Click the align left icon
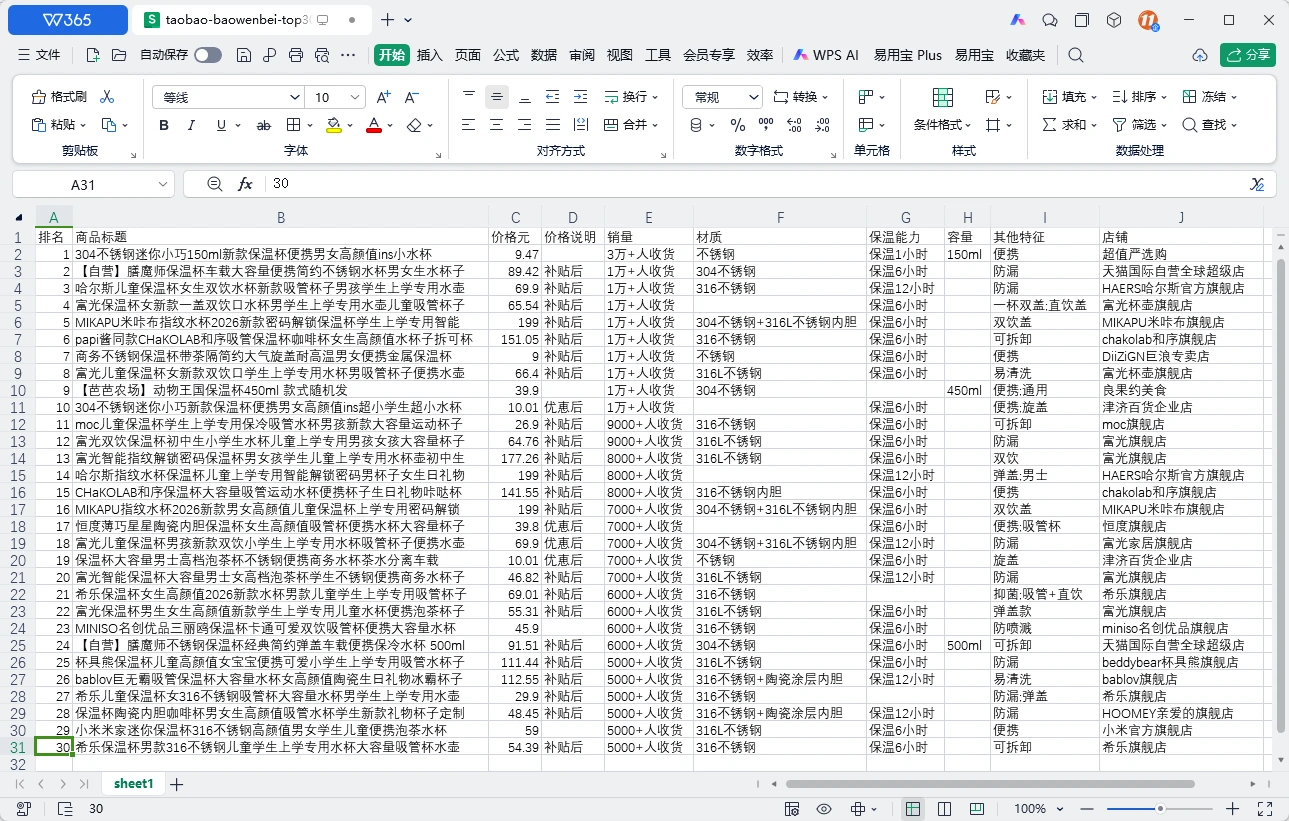Viewport: 1289px width, 821px height. click(469, 125)
